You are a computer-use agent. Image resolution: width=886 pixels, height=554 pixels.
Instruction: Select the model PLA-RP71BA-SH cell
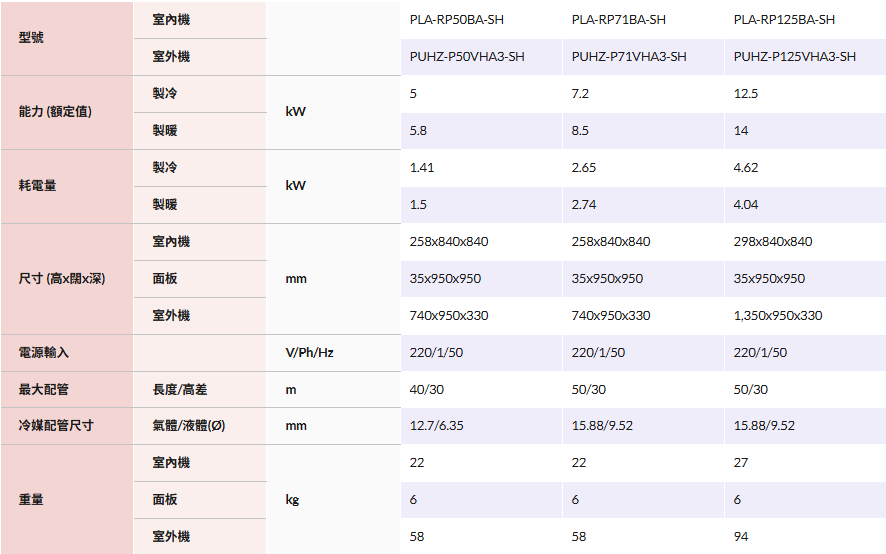click(x=618, y=20)
